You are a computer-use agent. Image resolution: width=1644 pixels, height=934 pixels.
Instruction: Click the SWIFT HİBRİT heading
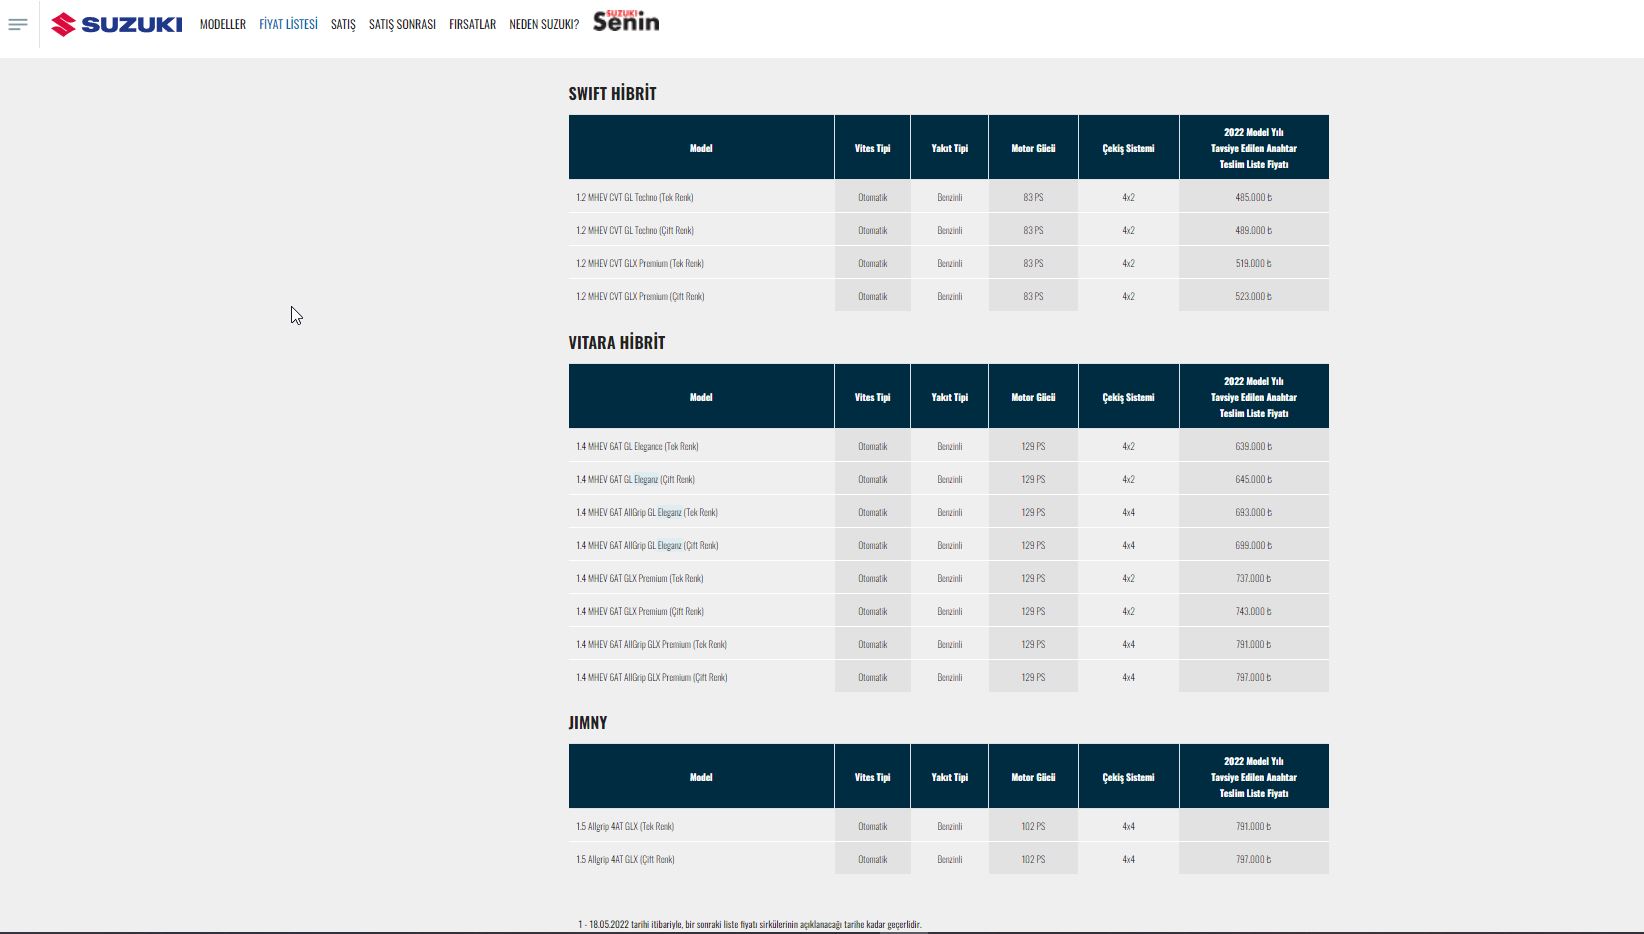pos(612,93)
